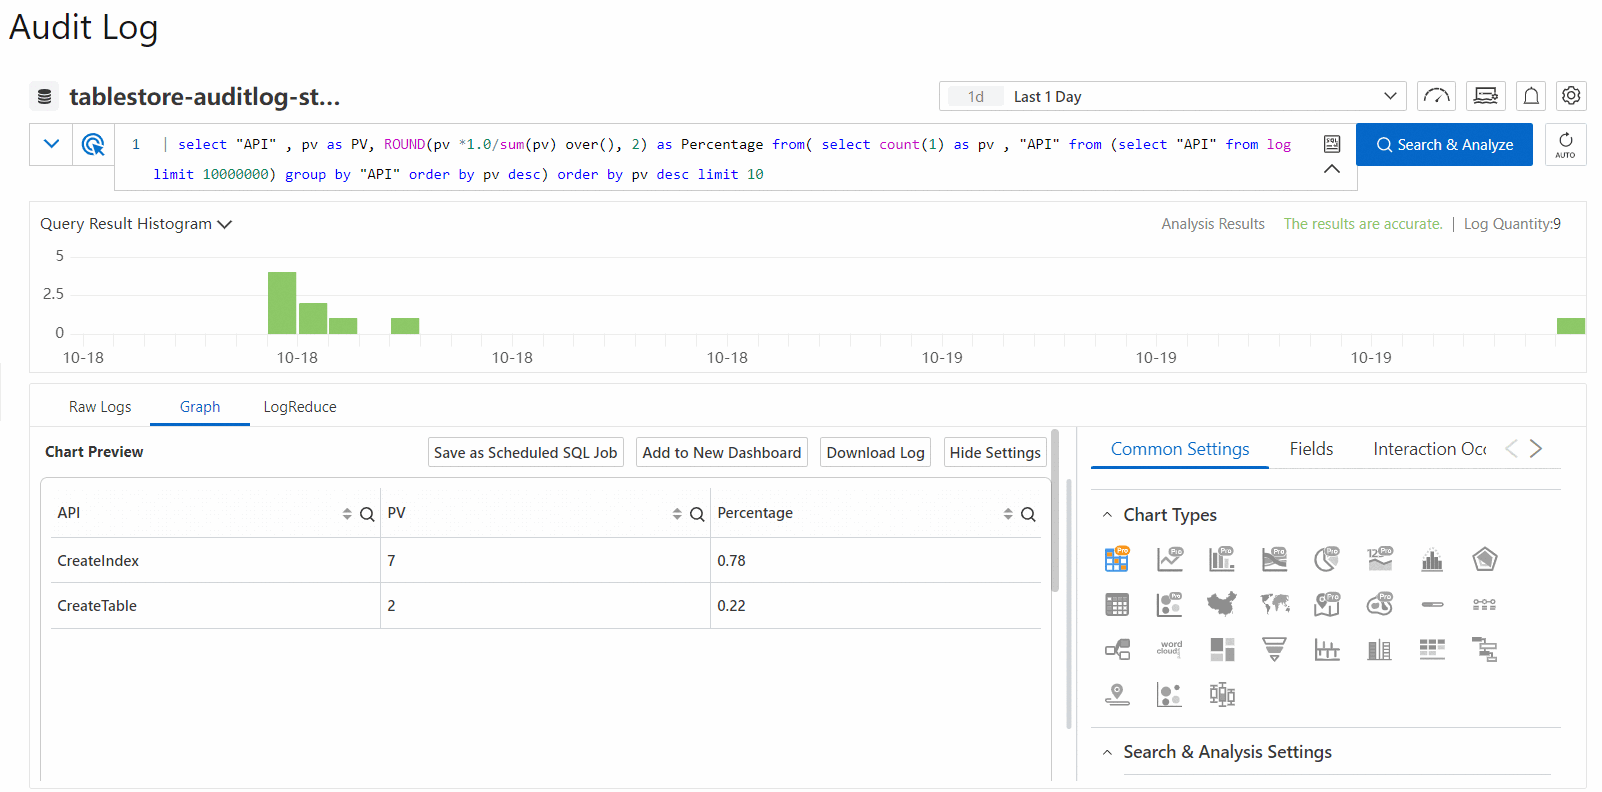Click the tallest green histogram bar
The width and height of the screenshot is (1602, 792).
point(282,303)
